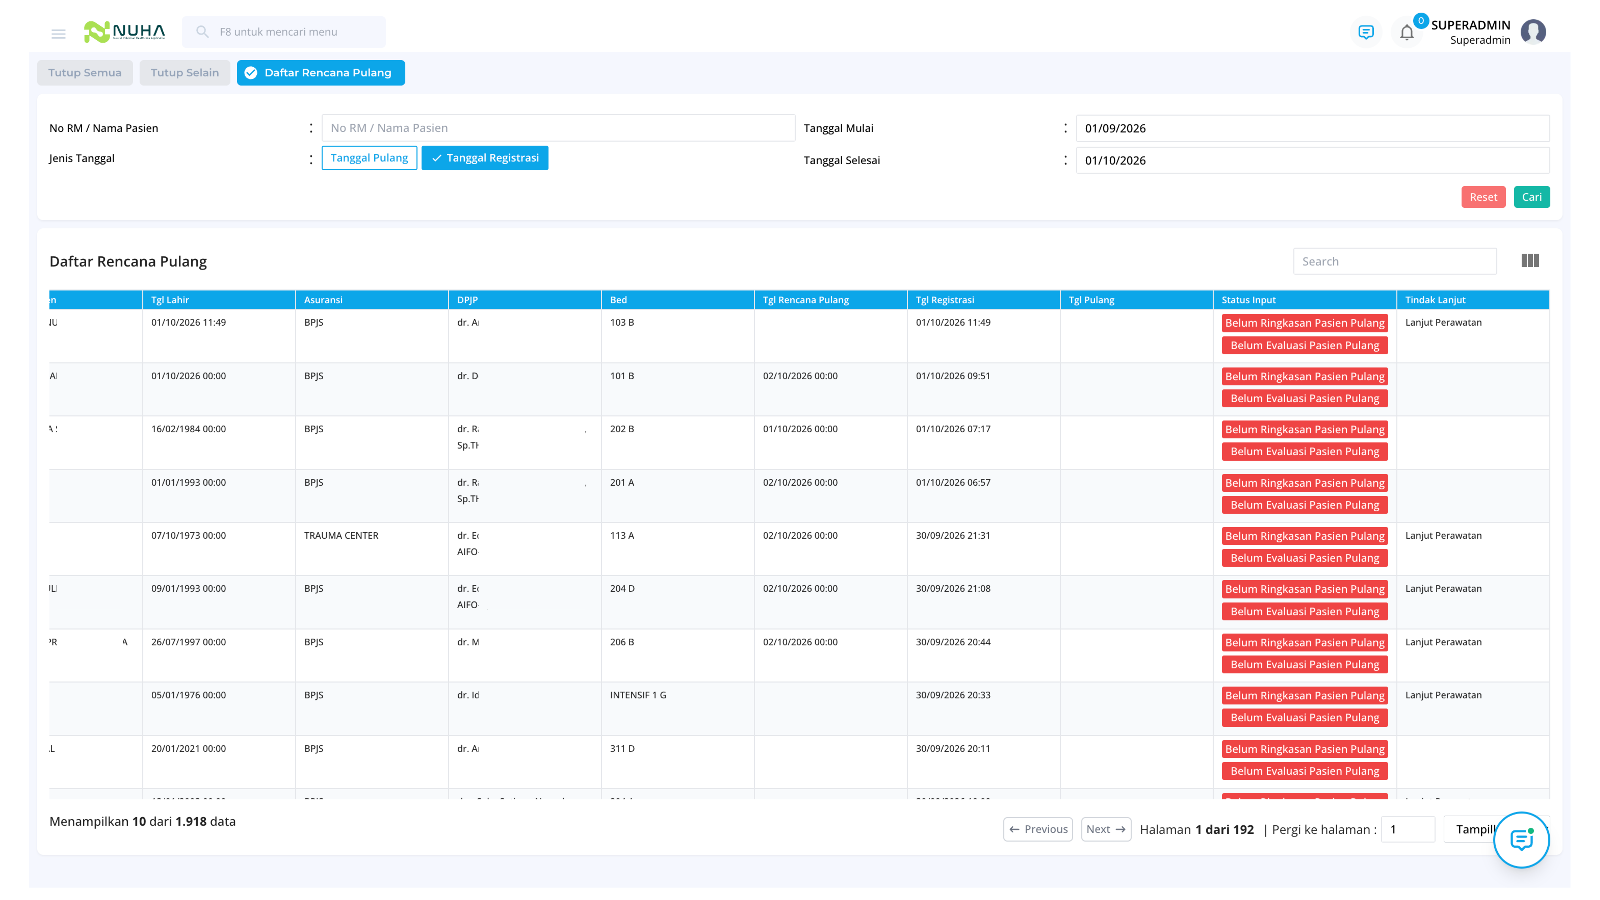Sort by Asuransi column header
The height and width of the screenshot is (900, 1600).
pos(371,300)
